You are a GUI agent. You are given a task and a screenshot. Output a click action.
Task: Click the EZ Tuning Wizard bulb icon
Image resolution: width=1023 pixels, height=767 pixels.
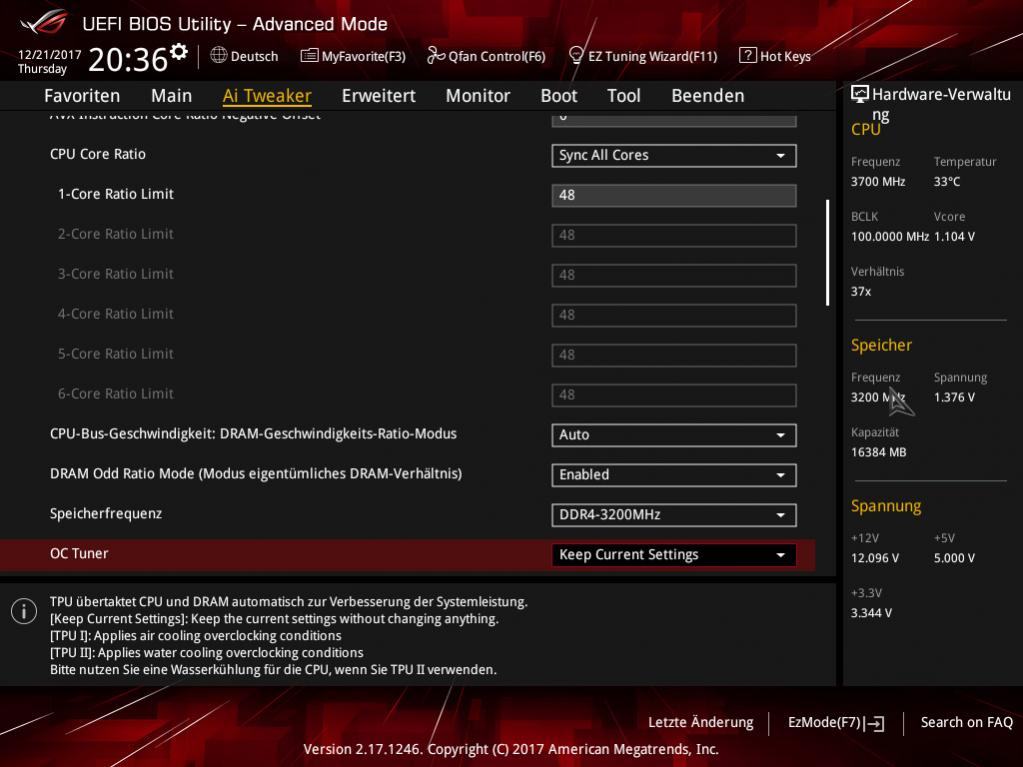pos(575,55)
